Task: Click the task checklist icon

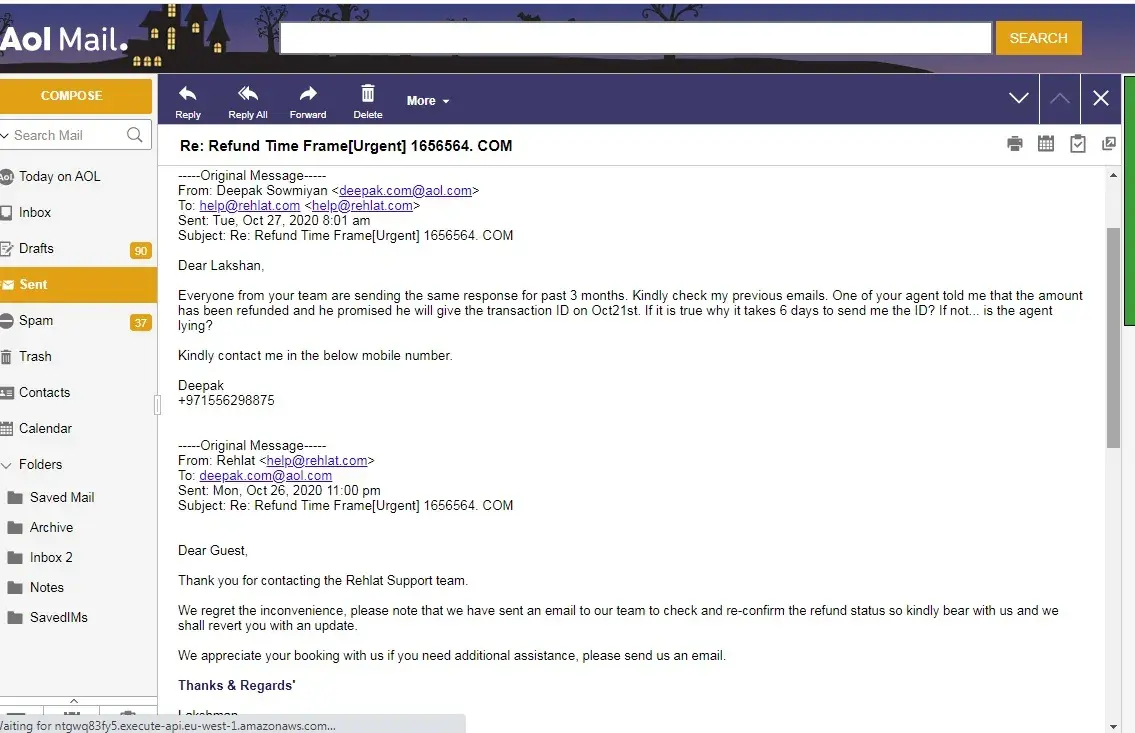Action: pyautogui.click(x=1077, y=144)
